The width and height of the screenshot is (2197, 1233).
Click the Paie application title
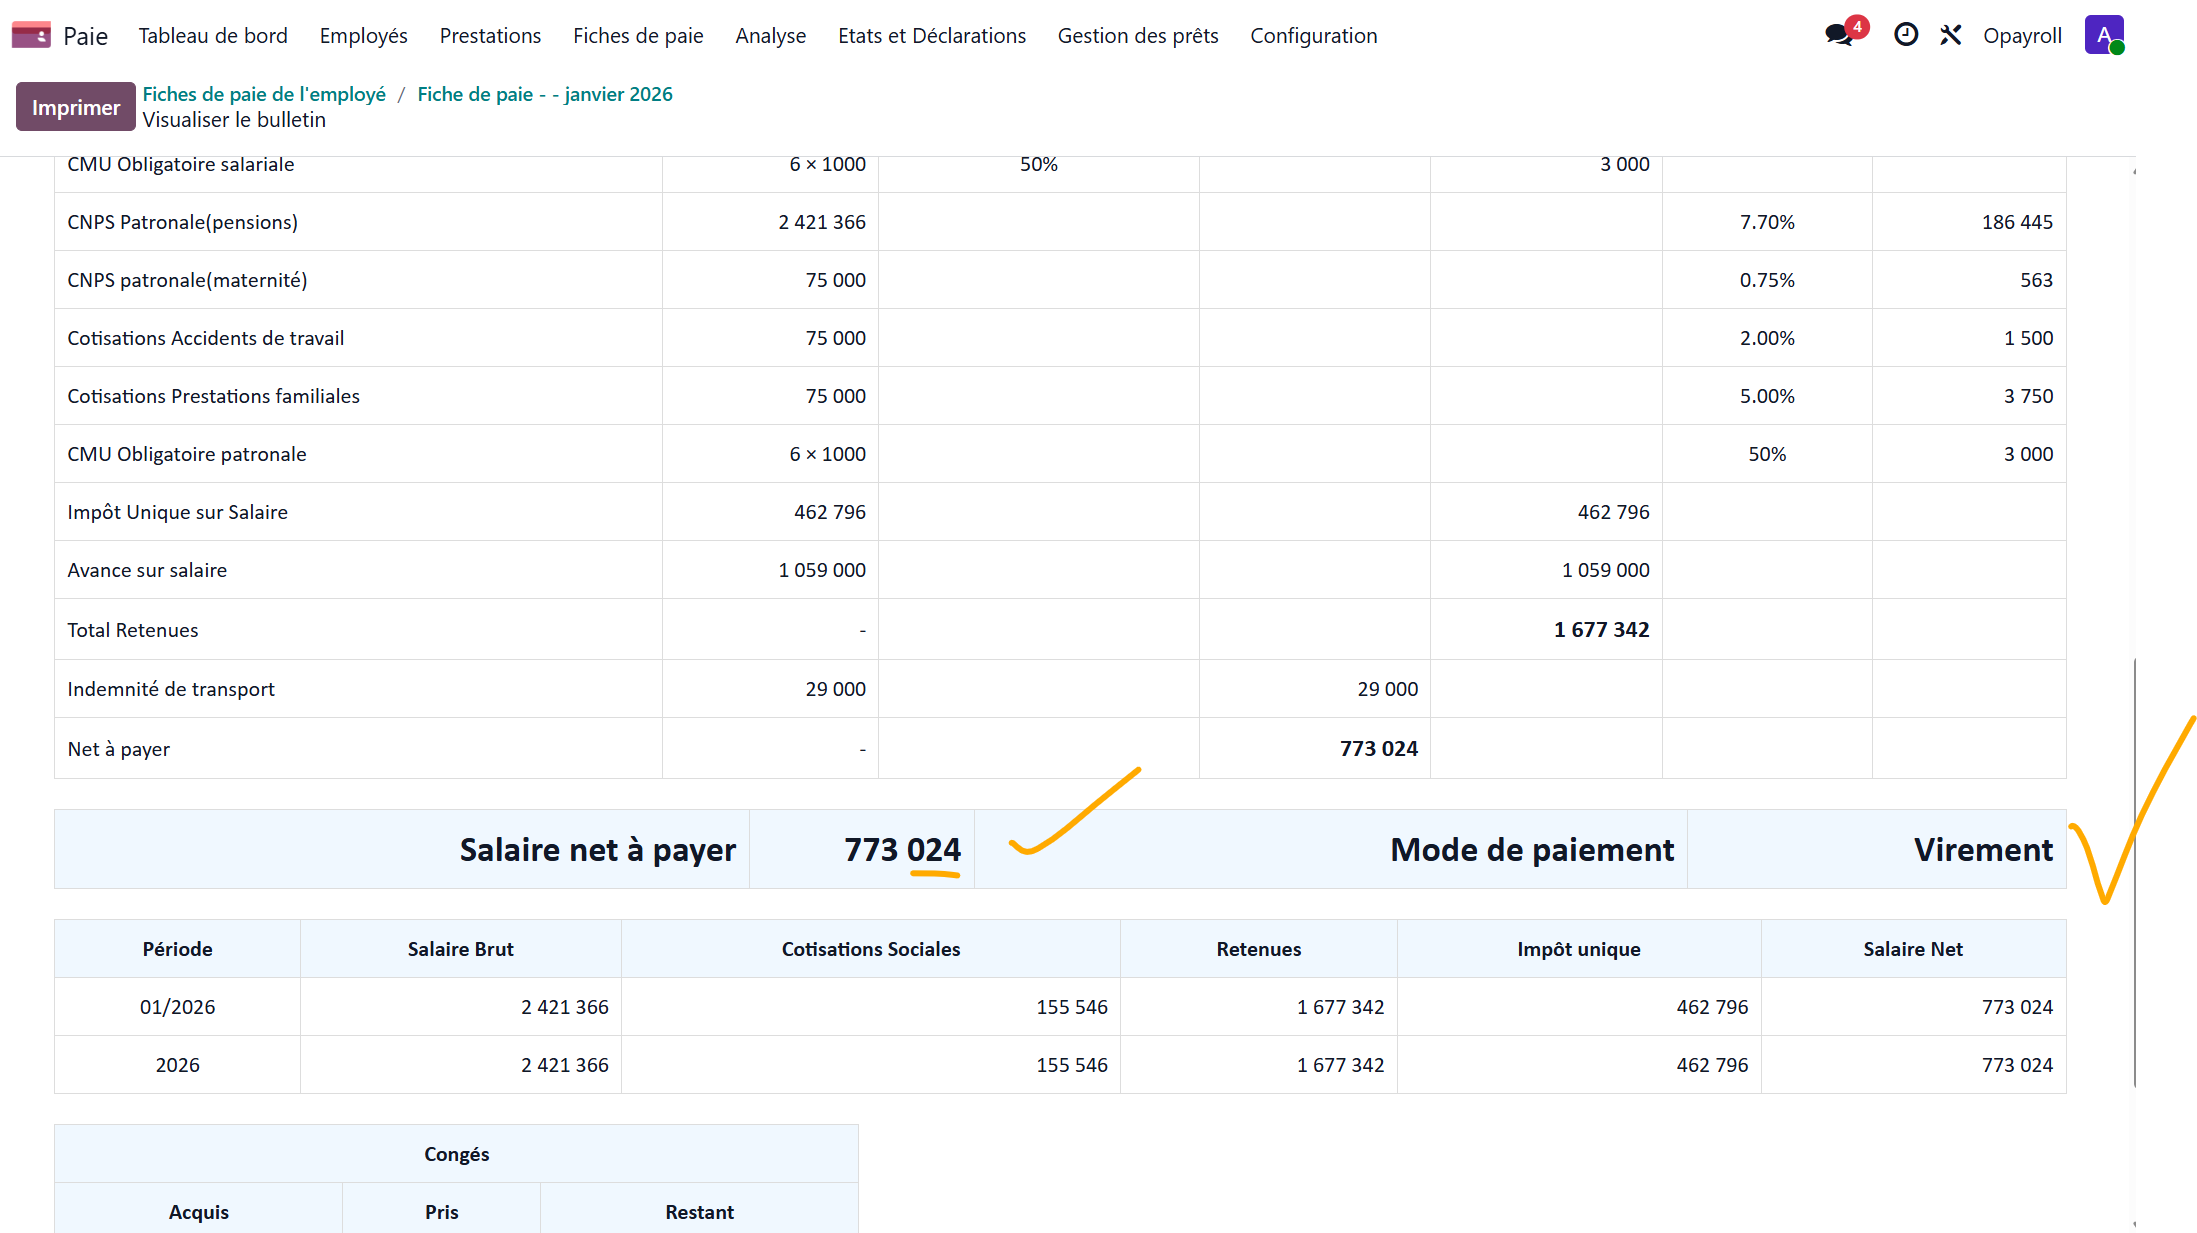pos(85,36)
